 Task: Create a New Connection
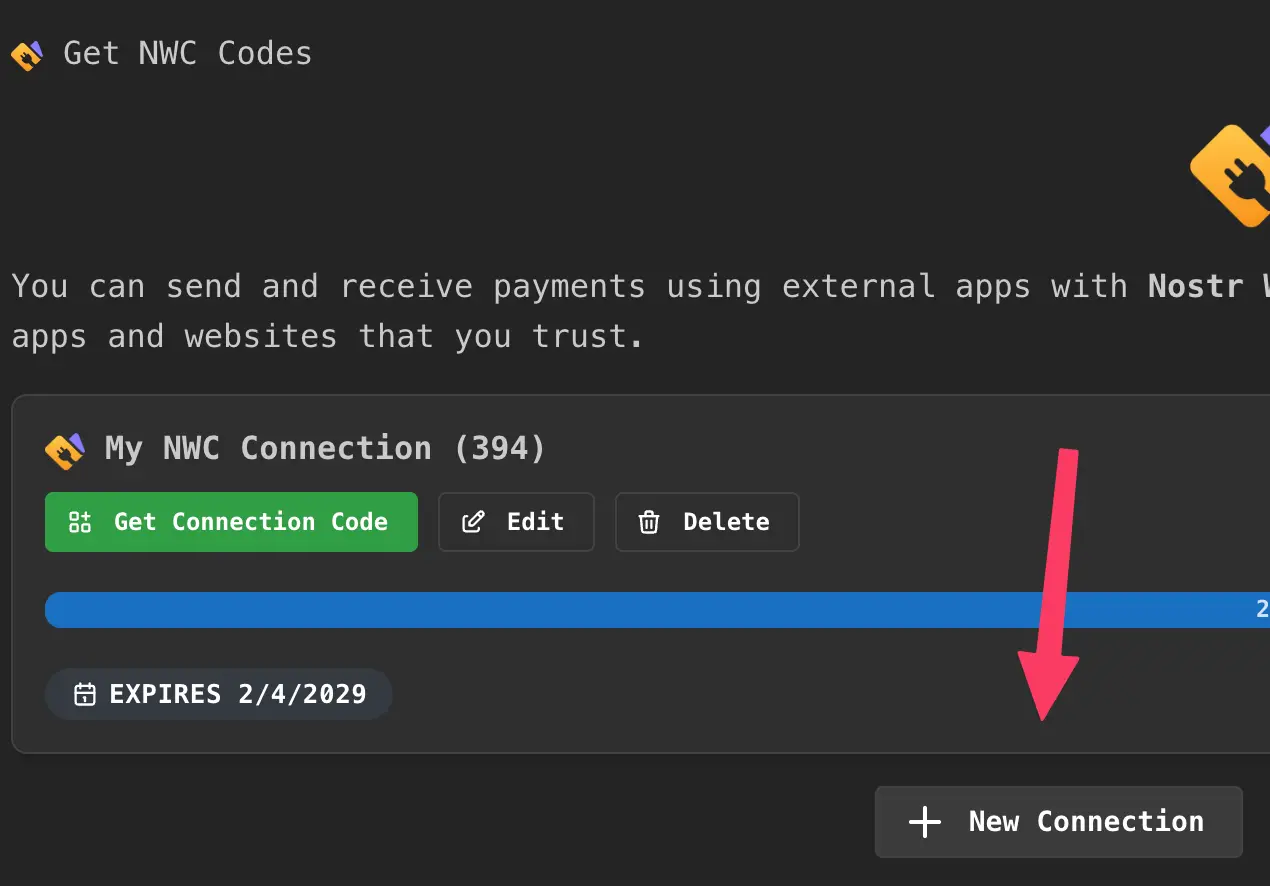[x=1058, y=821]
